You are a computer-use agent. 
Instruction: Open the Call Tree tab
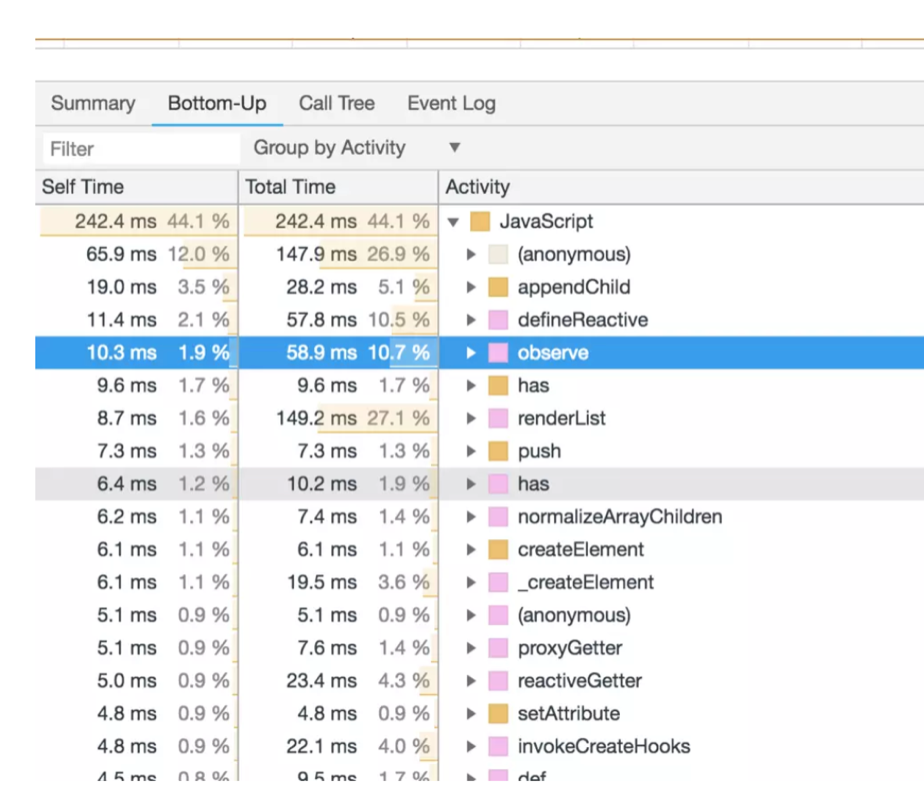click(336, 103)
